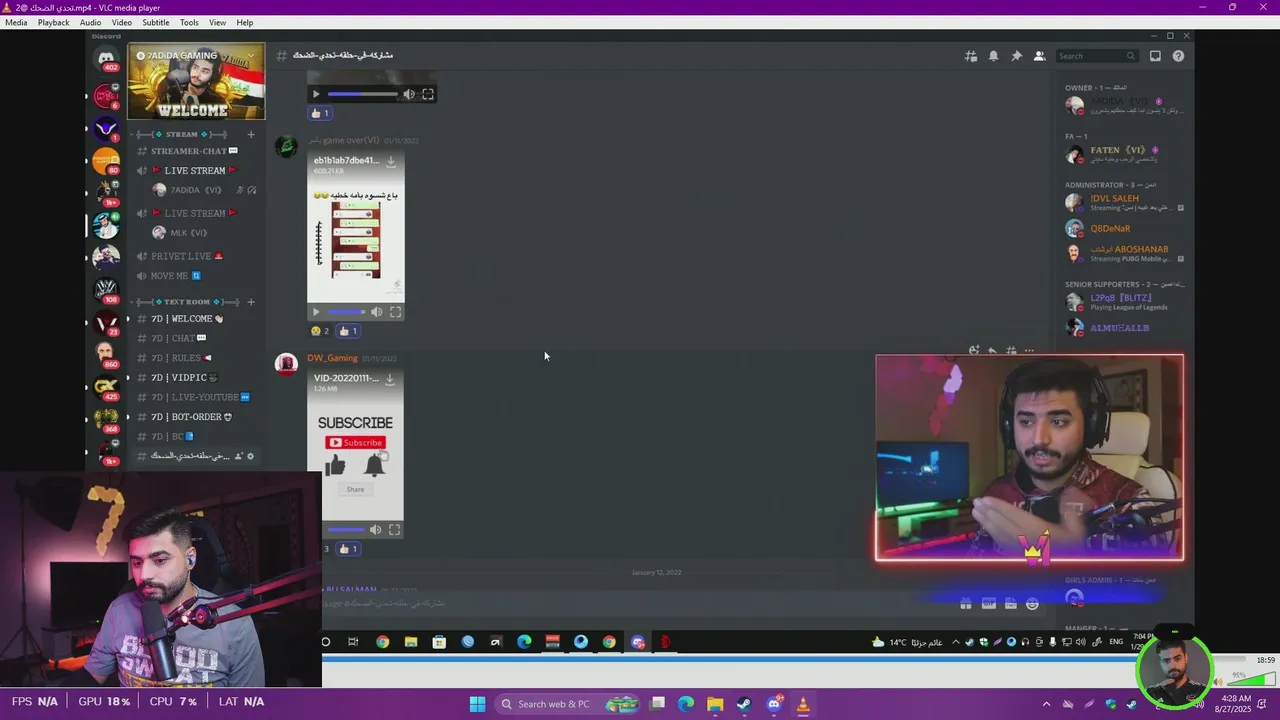Collapse the TEXT ROOM category
The image size is (1280, 720).
(x=186, y=302)
